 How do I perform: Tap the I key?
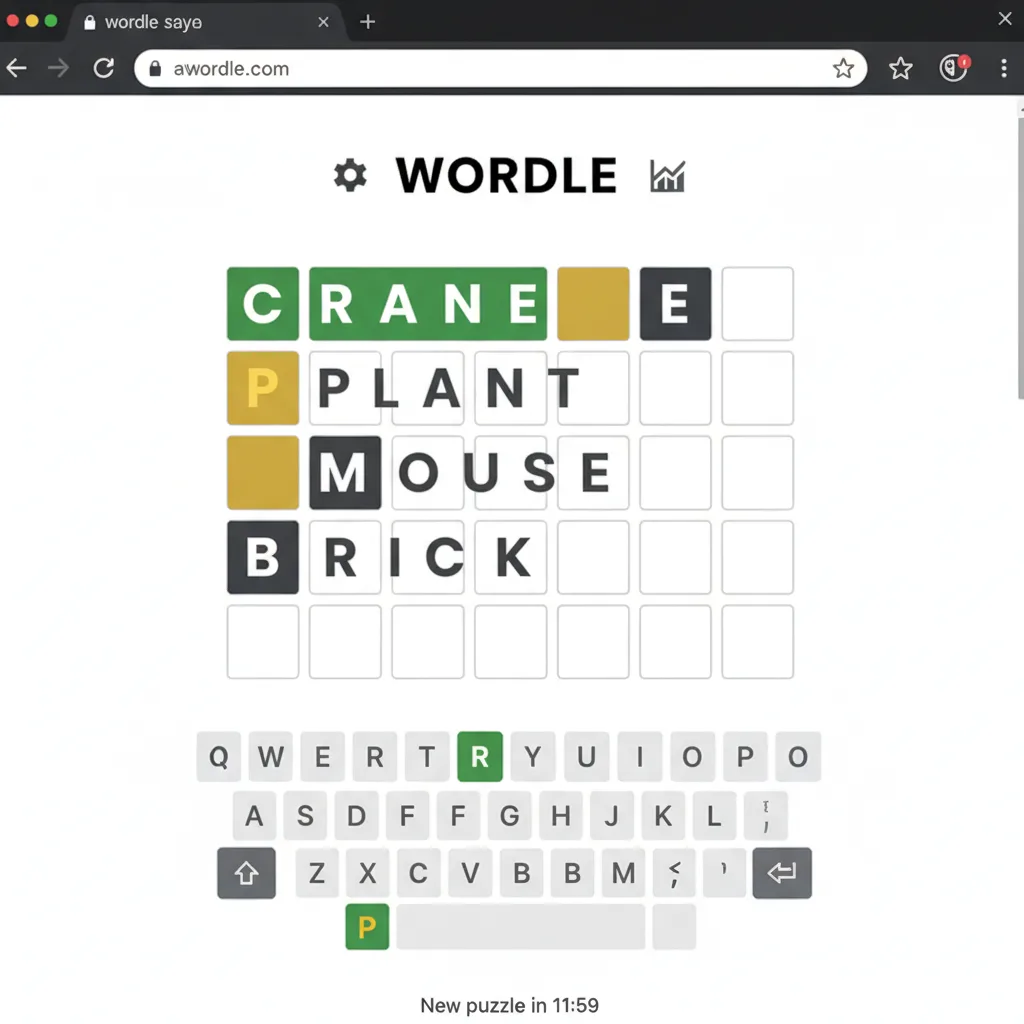[640, 757]
